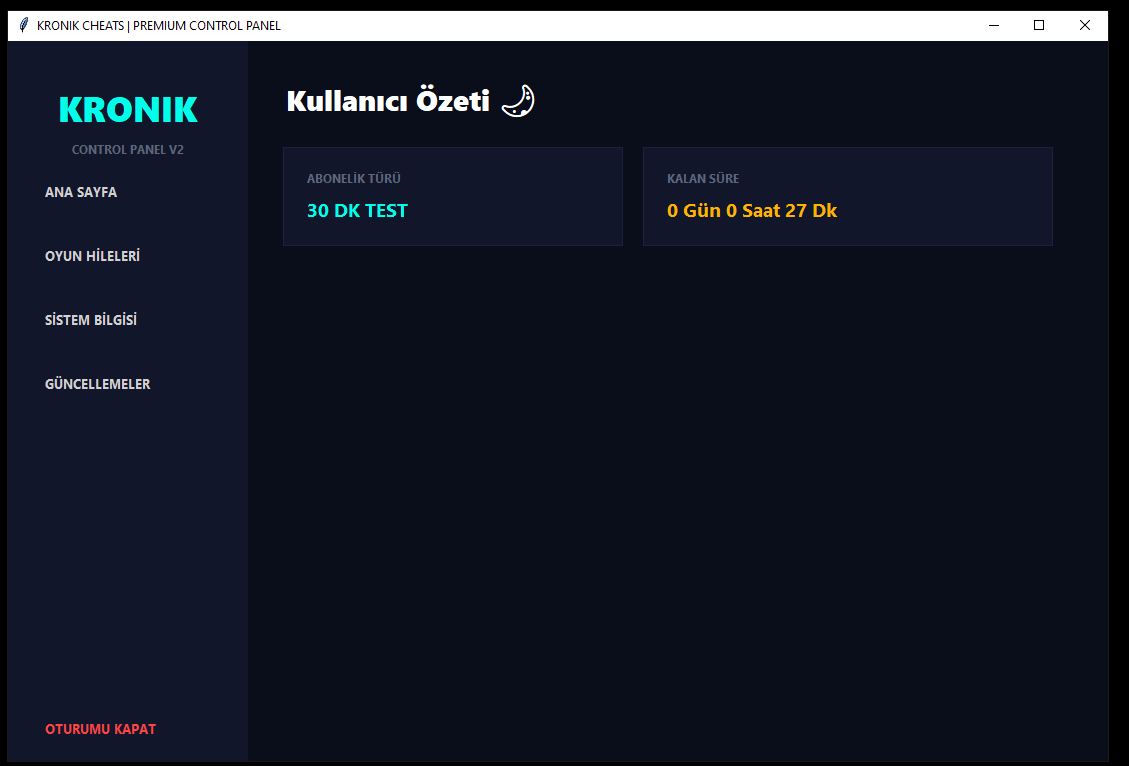Screen dimensions: 1129x766
Task: Click the Kullanıcı Özeti heading
Action: point(388,101)
